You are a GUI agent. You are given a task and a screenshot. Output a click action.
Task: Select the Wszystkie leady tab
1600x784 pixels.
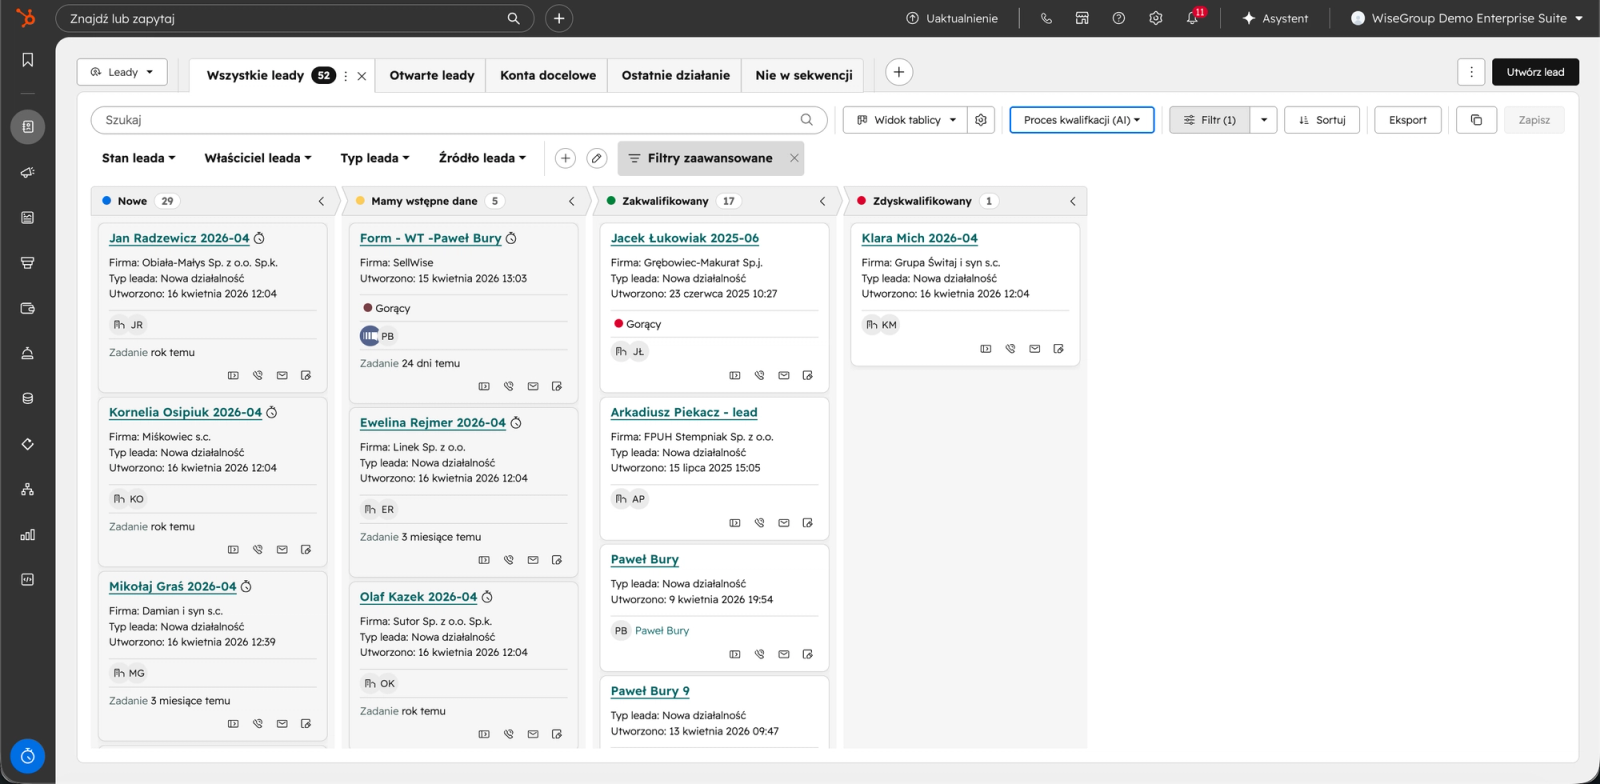point(255,75)
